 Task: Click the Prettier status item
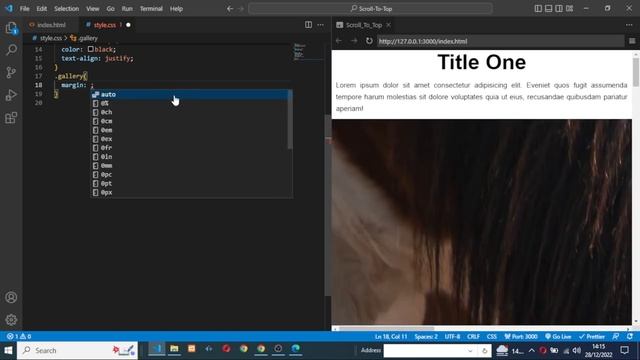click(591, 336)
